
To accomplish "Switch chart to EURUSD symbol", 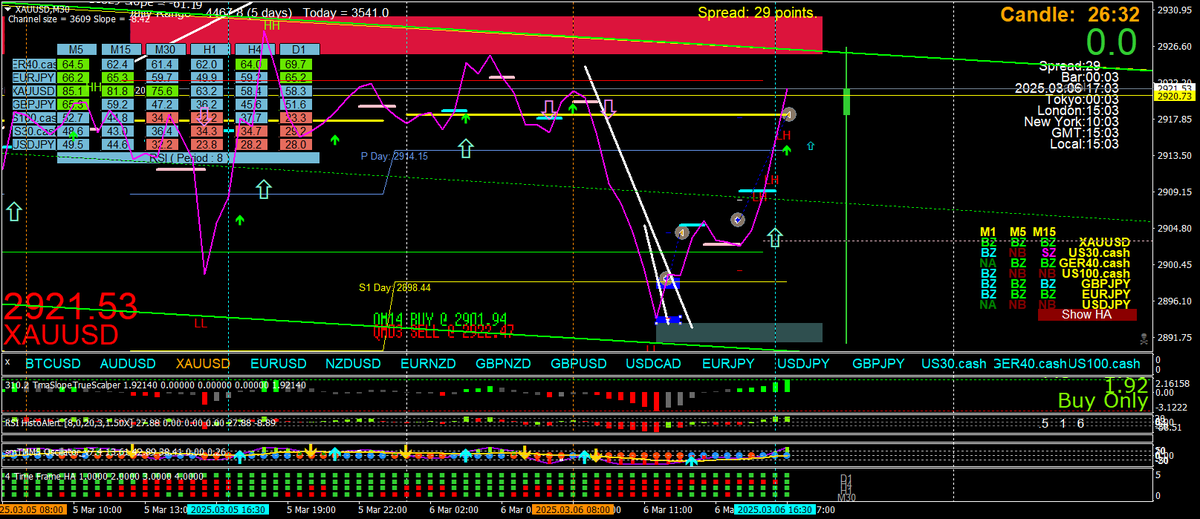I will point(277,364).
